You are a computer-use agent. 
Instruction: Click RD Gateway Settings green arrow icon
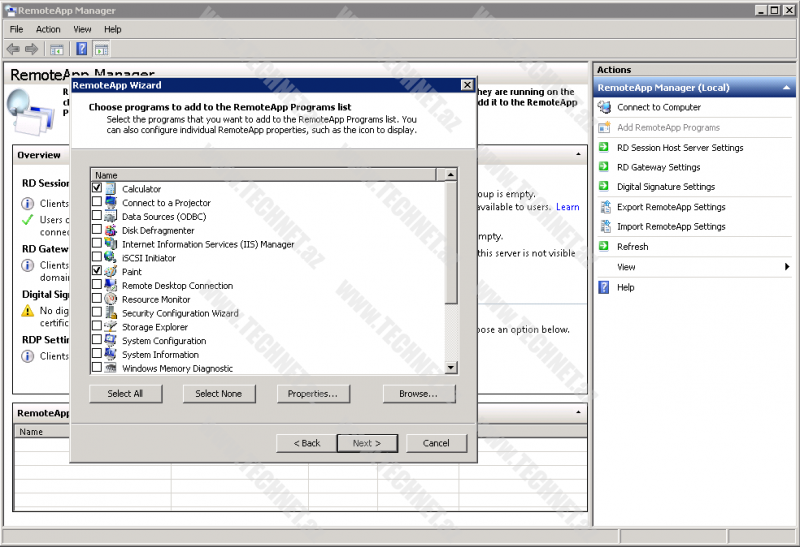click(x=604, y=167)
